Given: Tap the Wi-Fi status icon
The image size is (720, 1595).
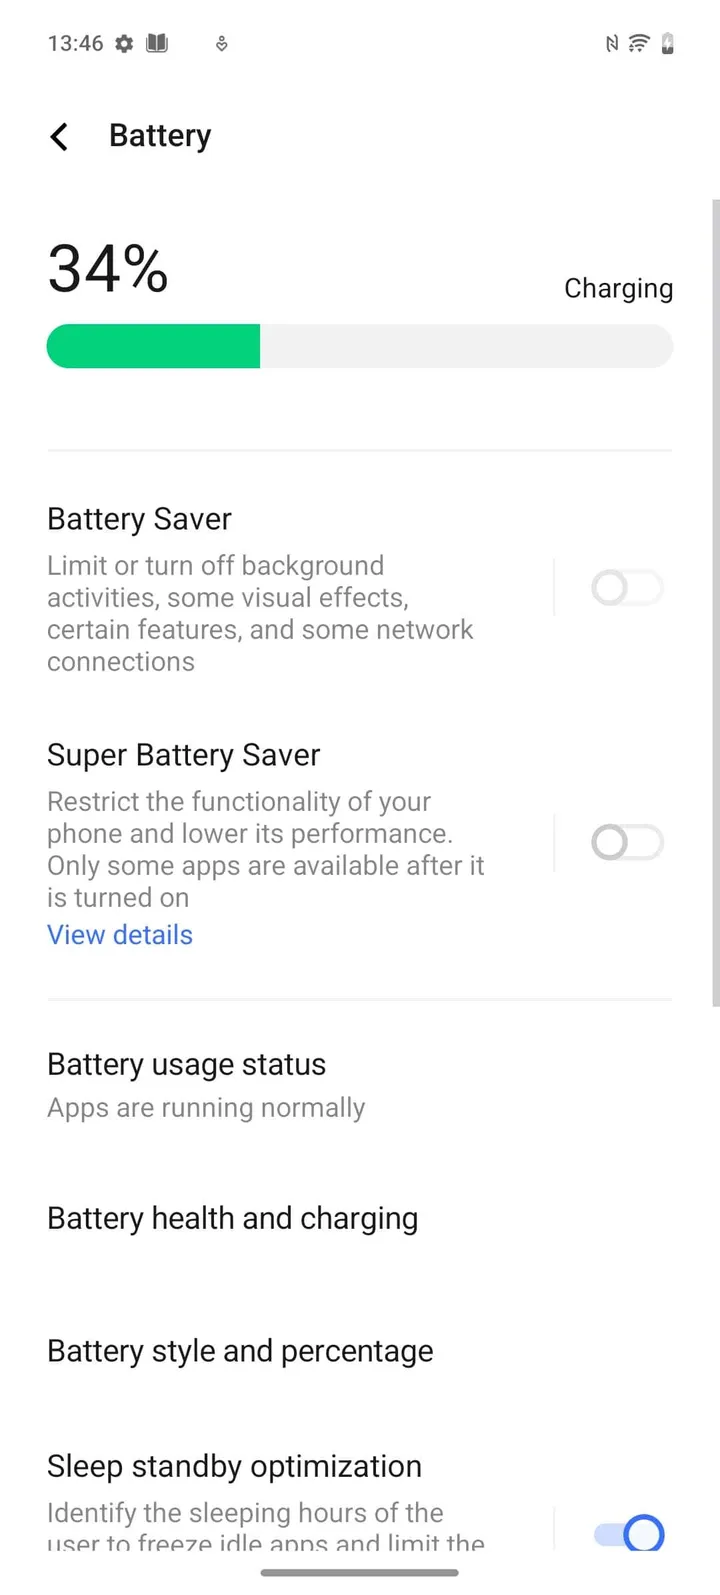Looking at the screenshot, I should (x=639, y=43).
